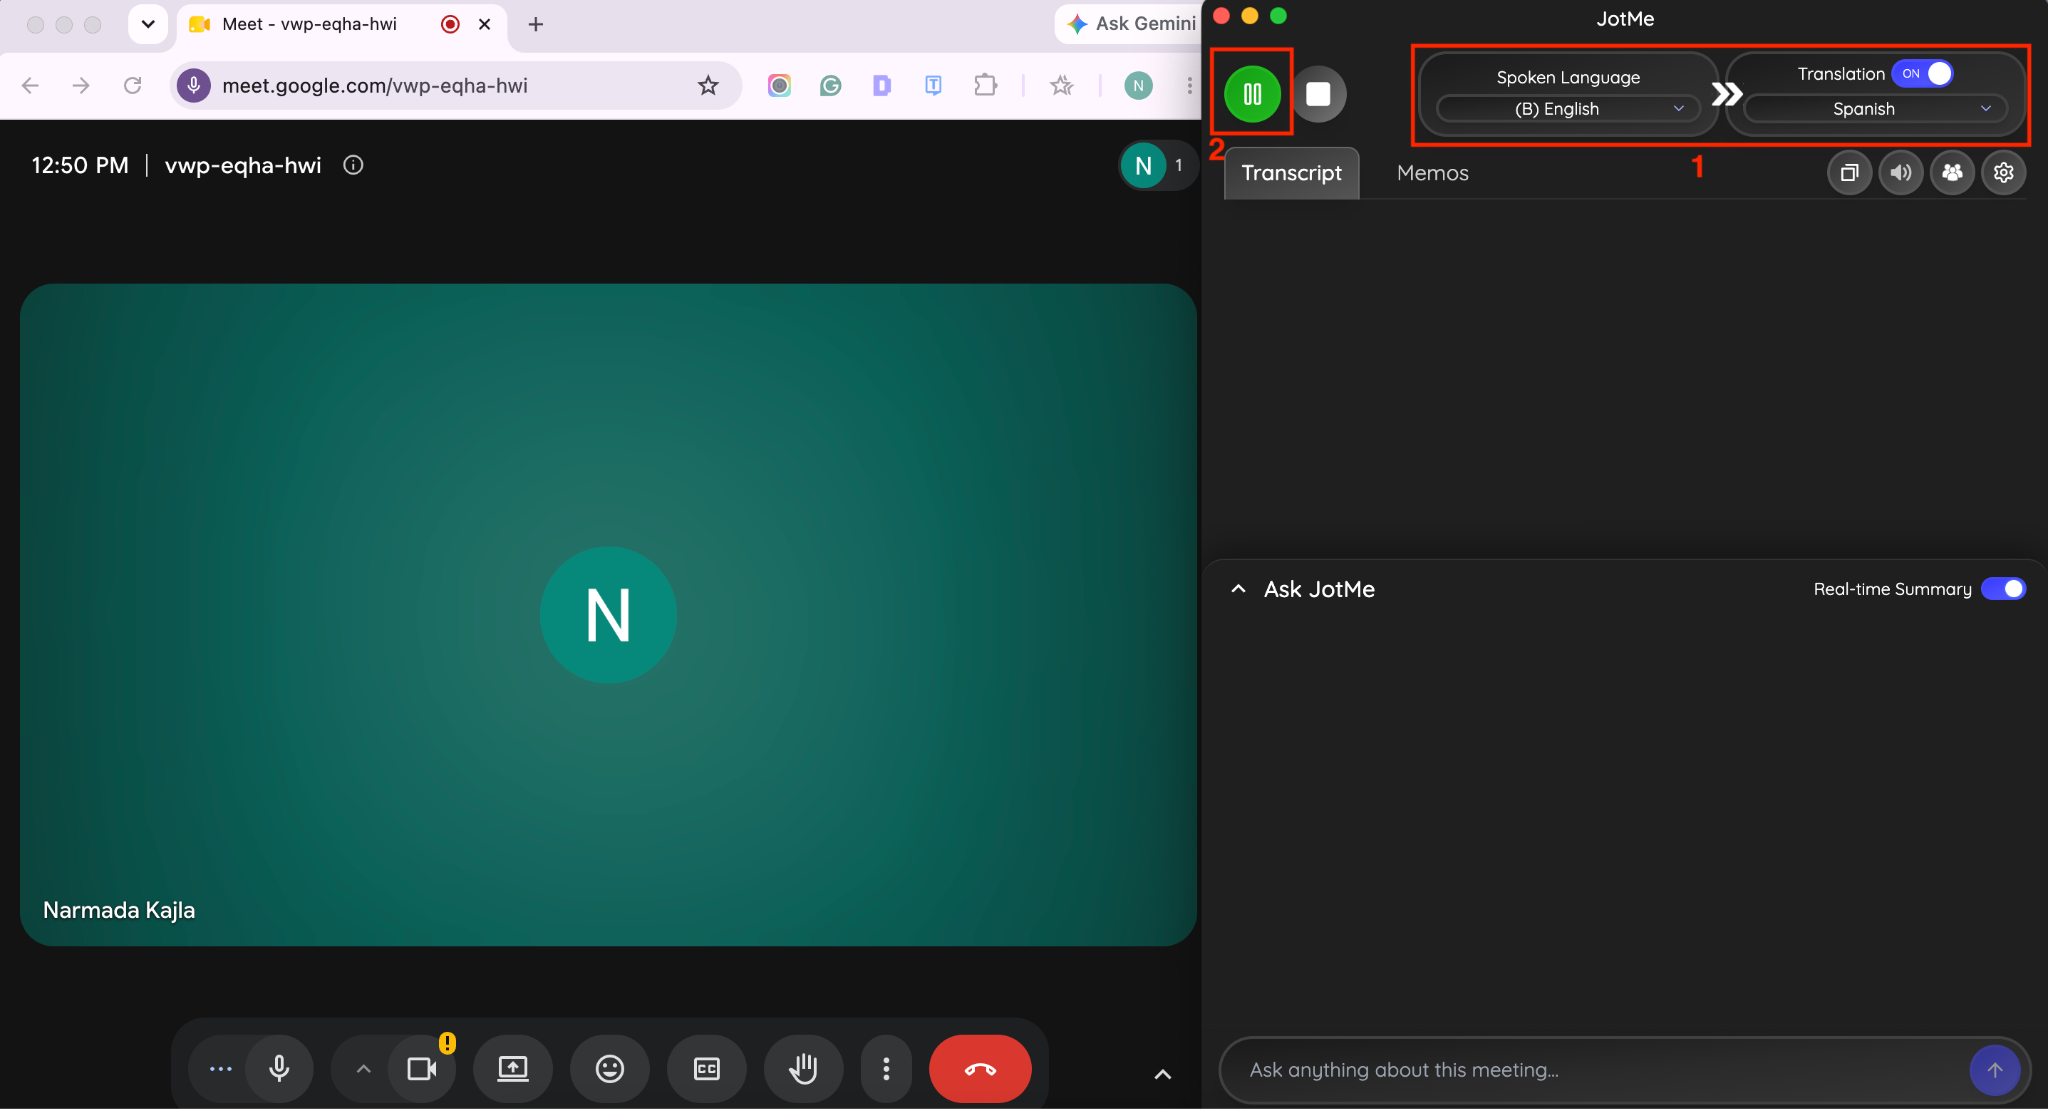Click the 12:50 PM time text
Image resolution: width=2048 pixels, height=1109 pixels.
pyautogui.click(x=80, y=165)
